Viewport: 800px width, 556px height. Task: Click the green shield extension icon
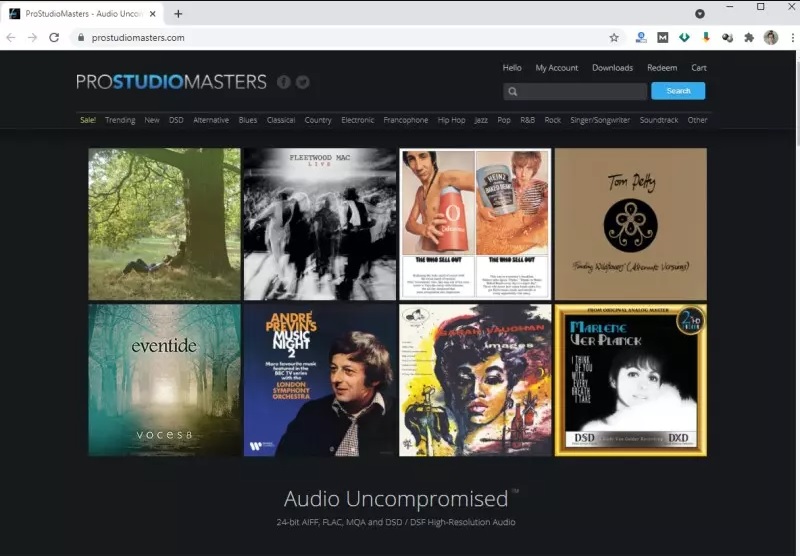tap(684, 38)
